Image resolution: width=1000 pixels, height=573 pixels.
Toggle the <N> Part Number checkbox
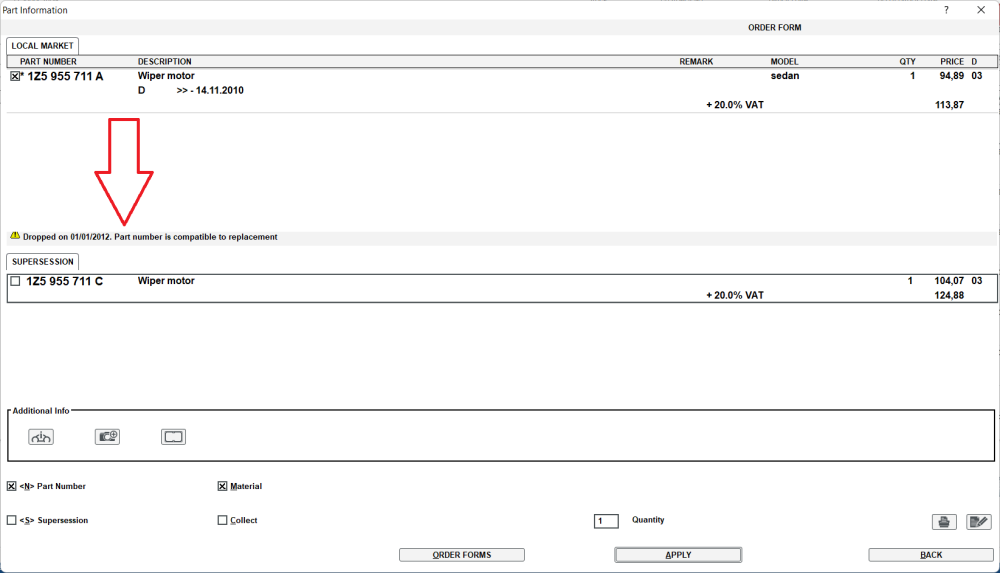(11, 486)
